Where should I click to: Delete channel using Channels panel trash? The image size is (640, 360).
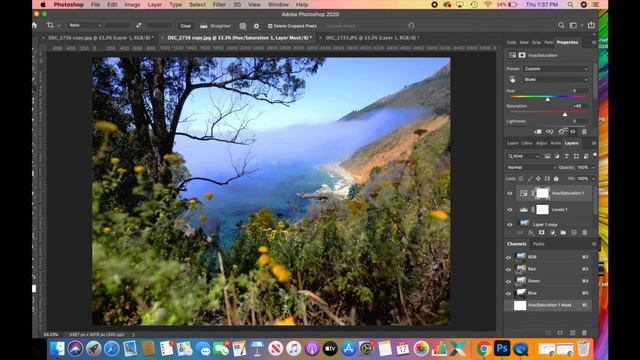(x=584, y=333)
